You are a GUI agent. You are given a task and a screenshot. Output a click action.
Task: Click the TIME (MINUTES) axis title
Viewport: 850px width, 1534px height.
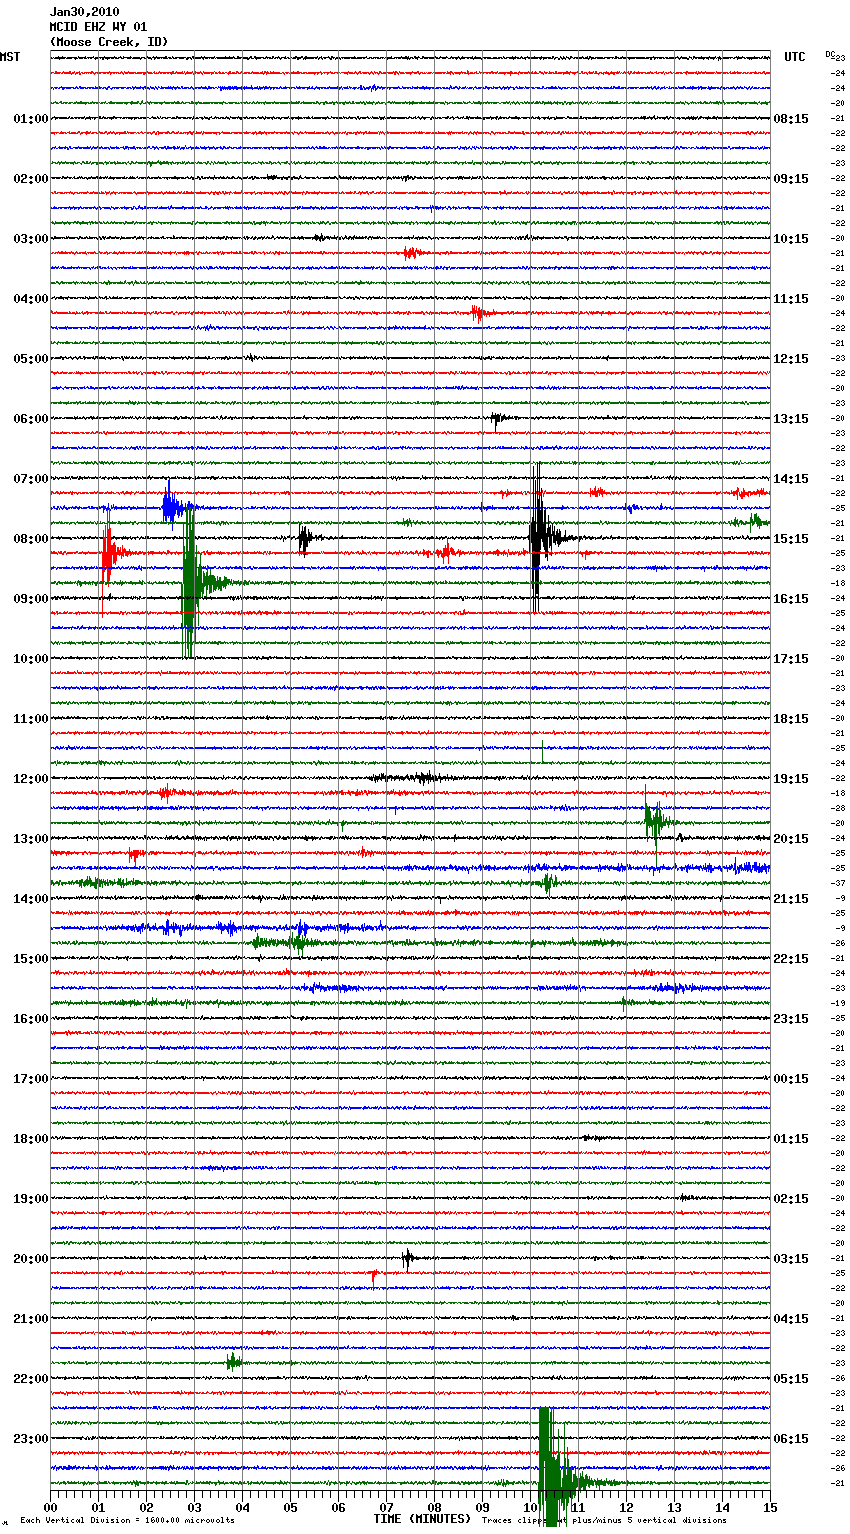[422, 1519]
